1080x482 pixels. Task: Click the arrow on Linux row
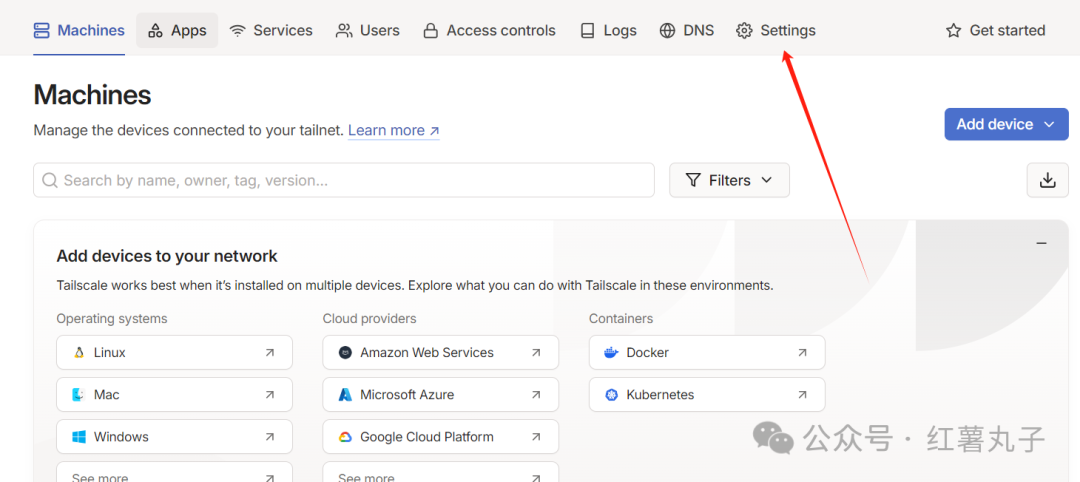(269, 353)
